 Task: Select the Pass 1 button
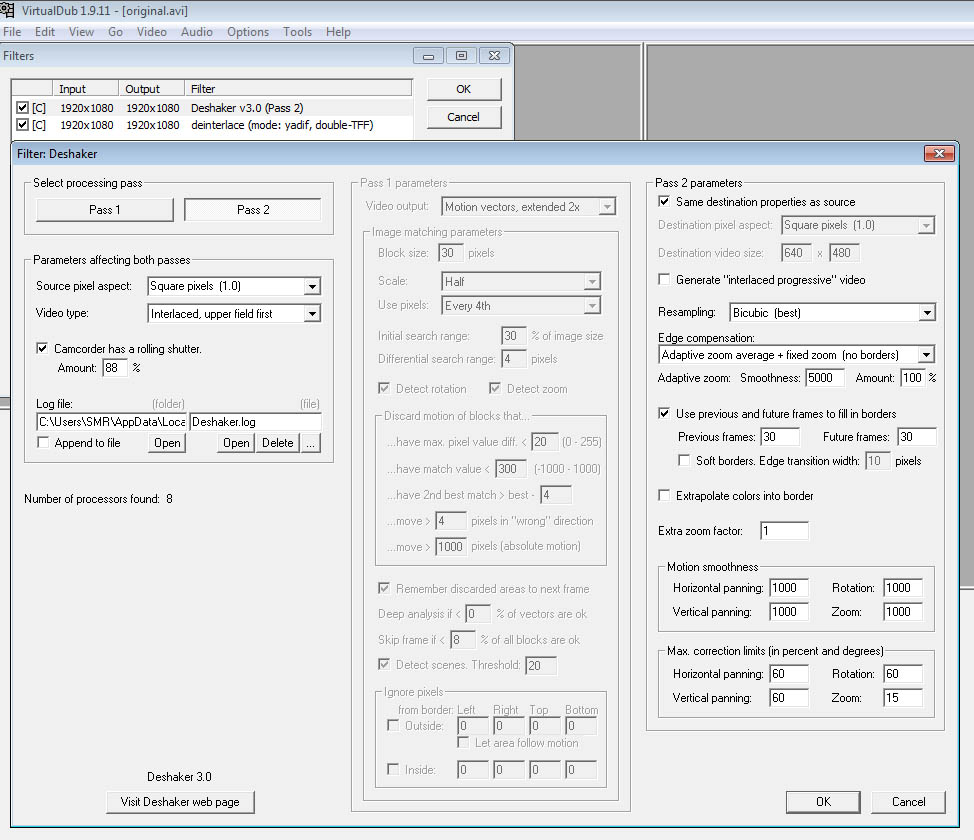coord(104,210)
